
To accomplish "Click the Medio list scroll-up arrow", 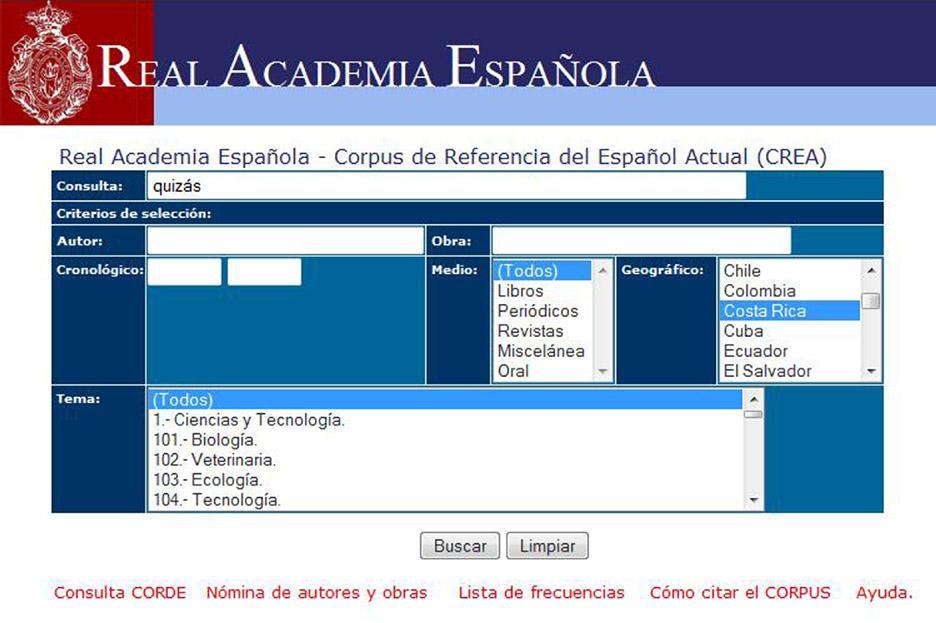I will [602, 270].
